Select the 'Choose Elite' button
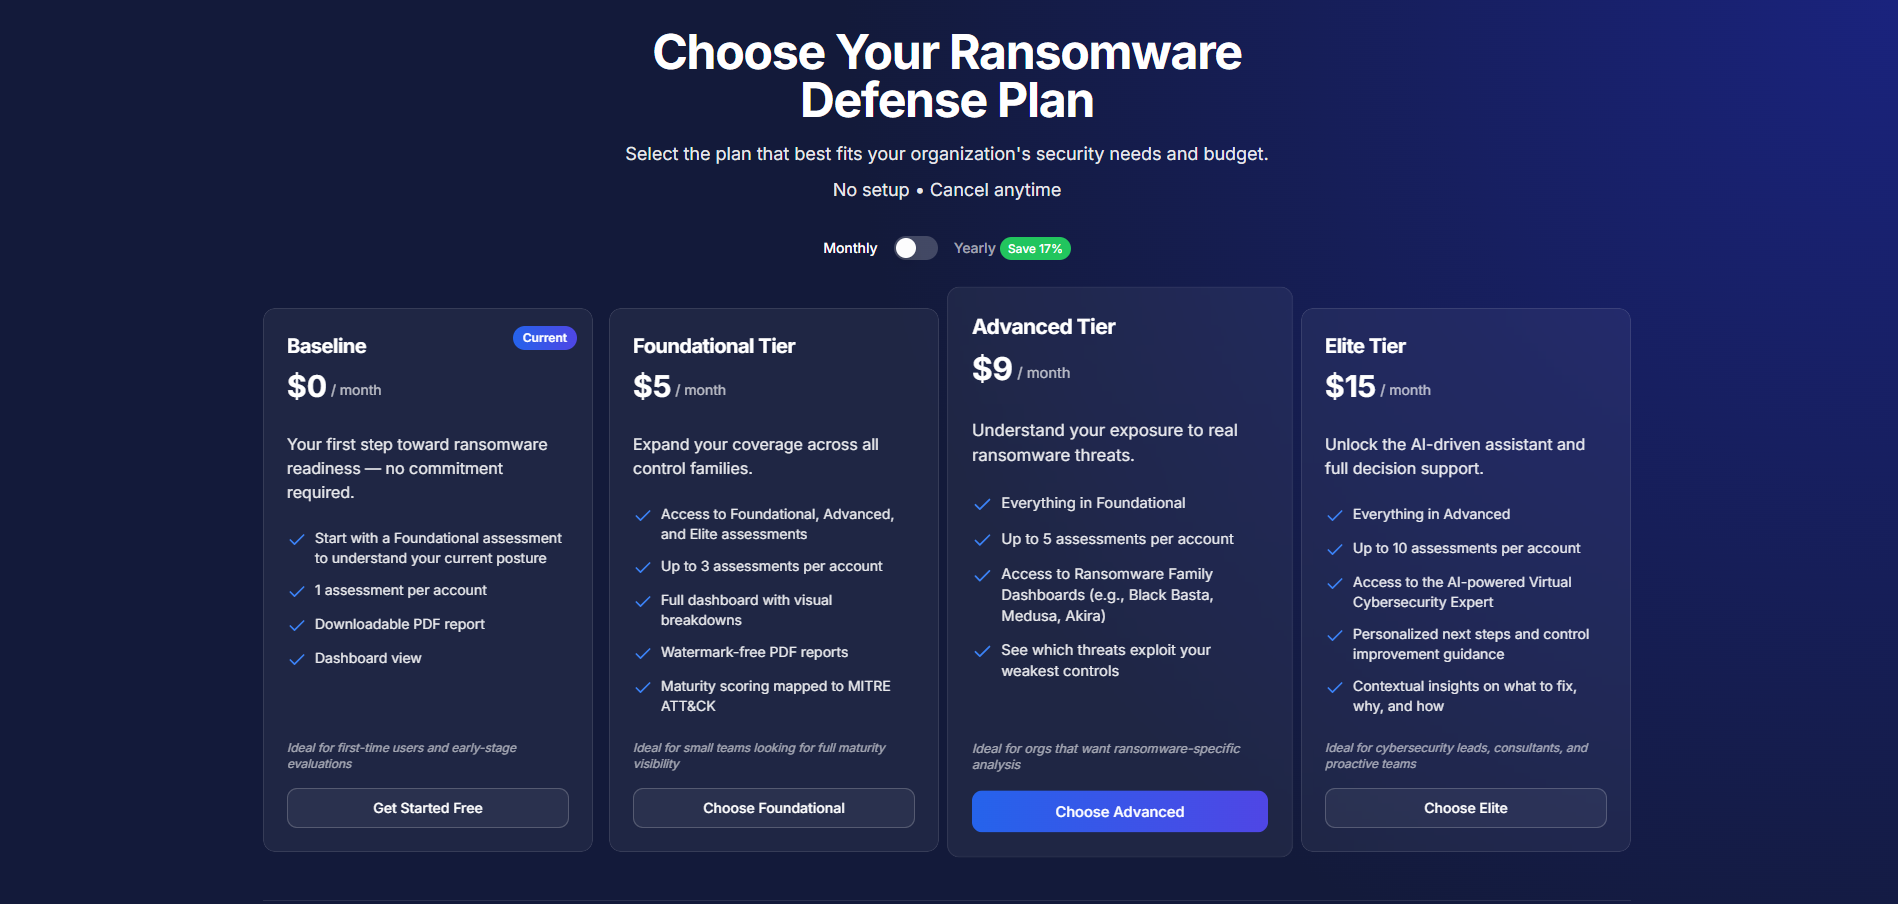Viewport: 1898px width, 904px height. tap(1464, 807)
